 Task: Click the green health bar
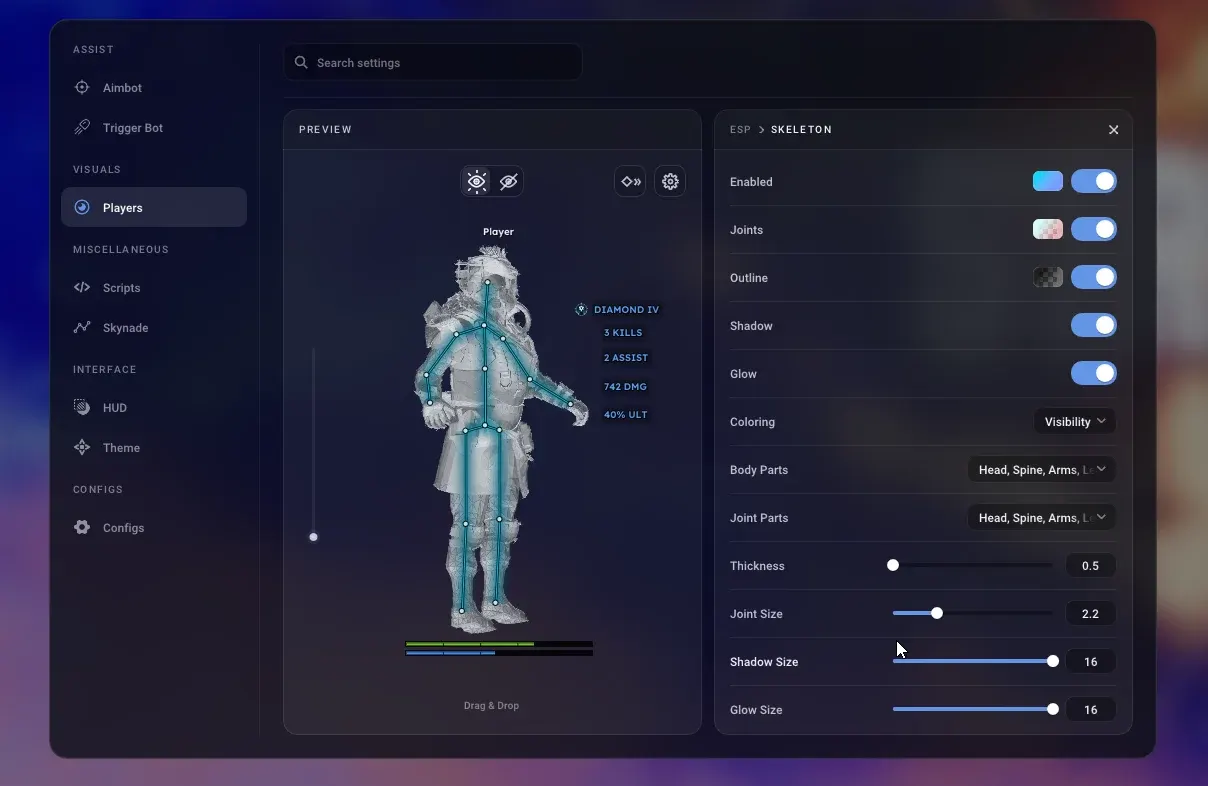[x=499, y=644]
